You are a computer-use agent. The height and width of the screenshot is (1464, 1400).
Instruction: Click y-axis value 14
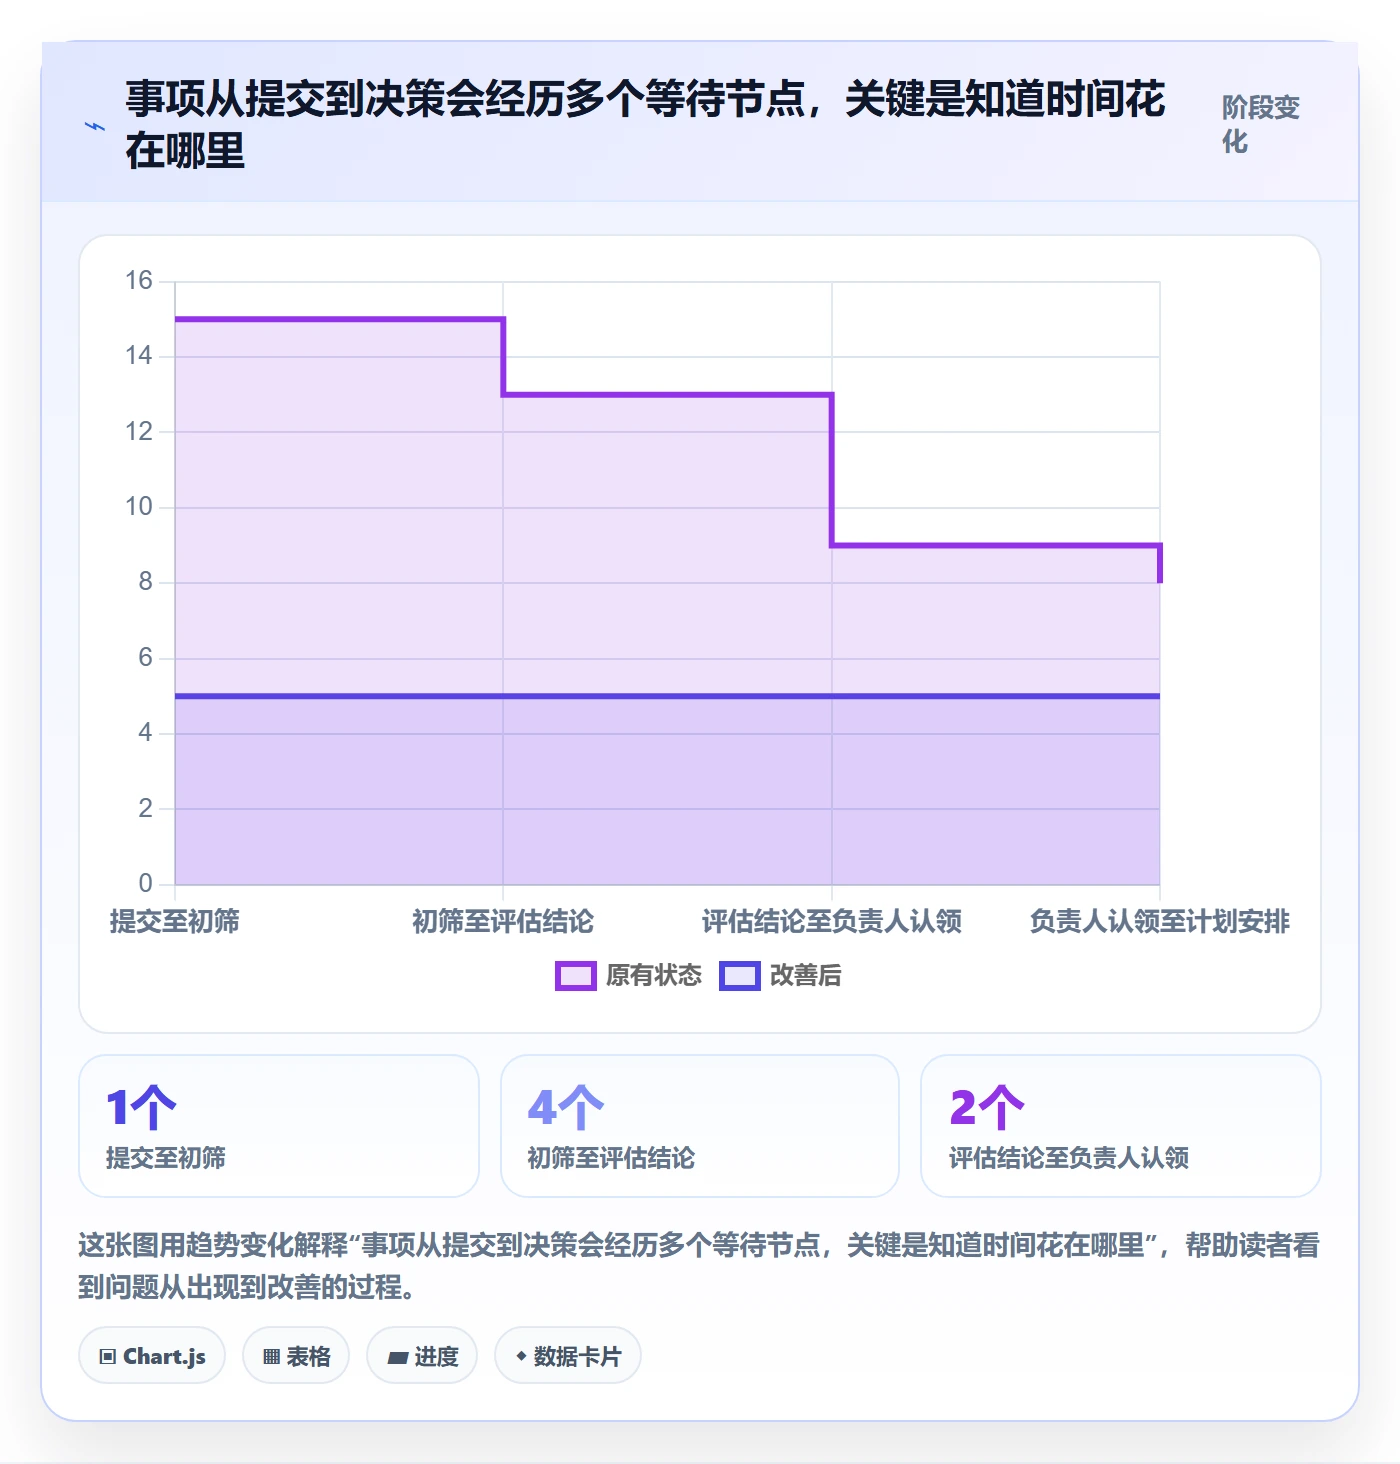[139, 356]
